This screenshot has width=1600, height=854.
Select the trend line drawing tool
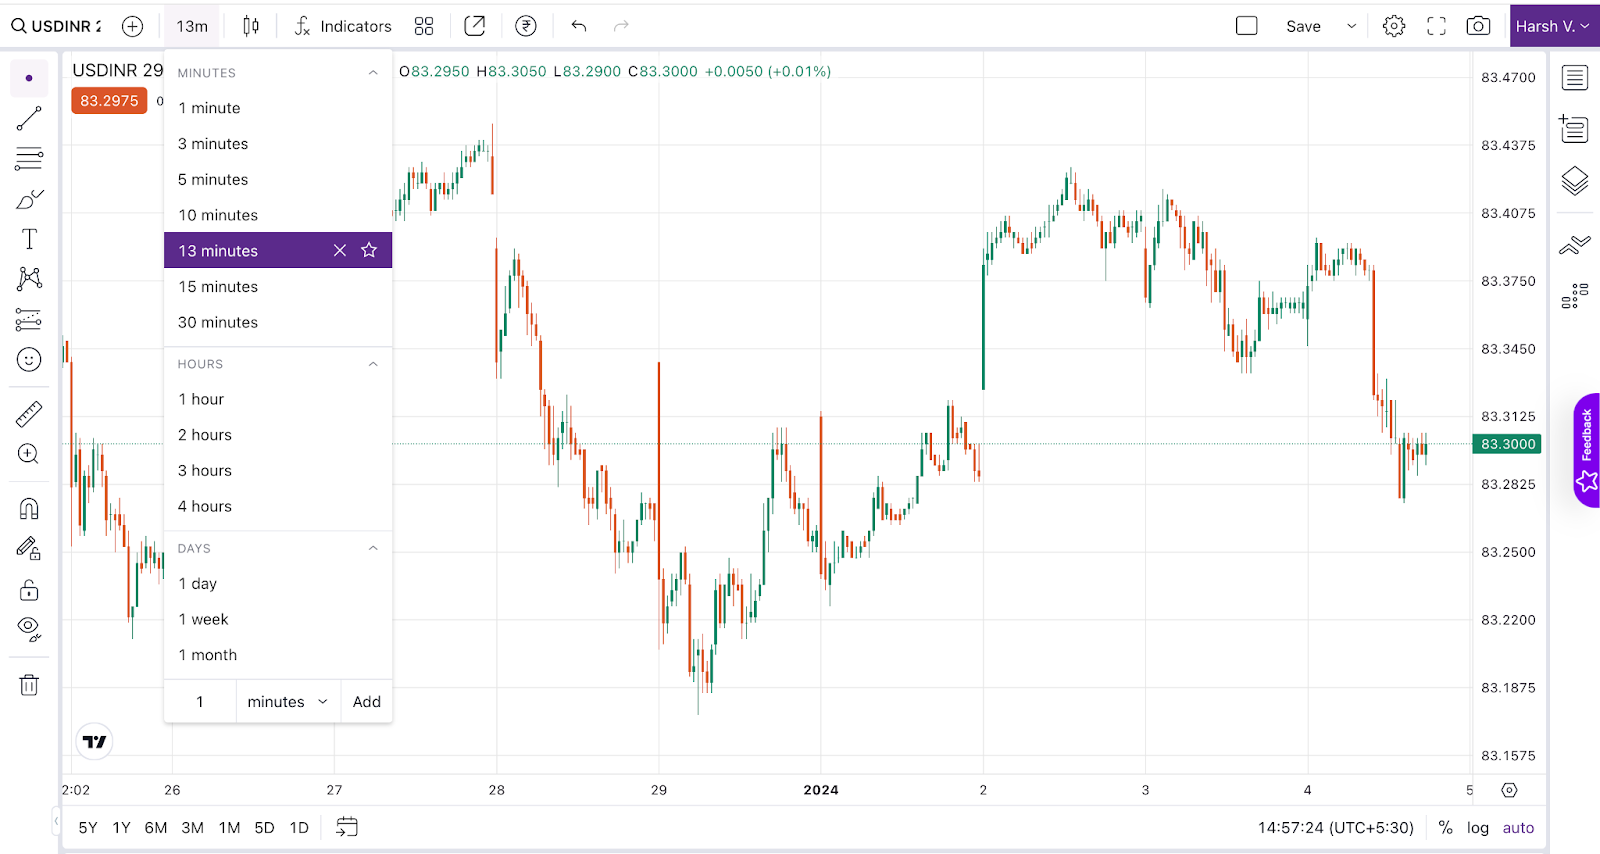29,118
